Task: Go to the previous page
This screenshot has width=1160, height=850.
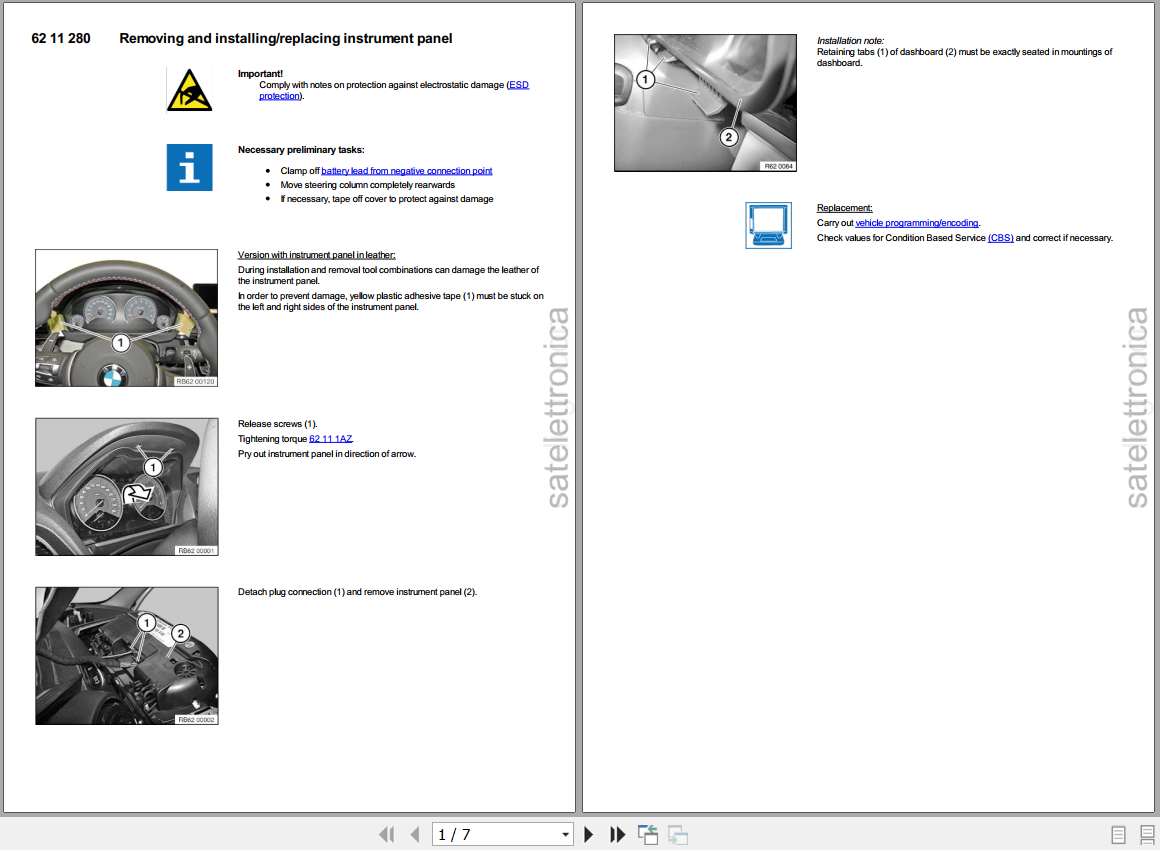Action: point(415,834)
